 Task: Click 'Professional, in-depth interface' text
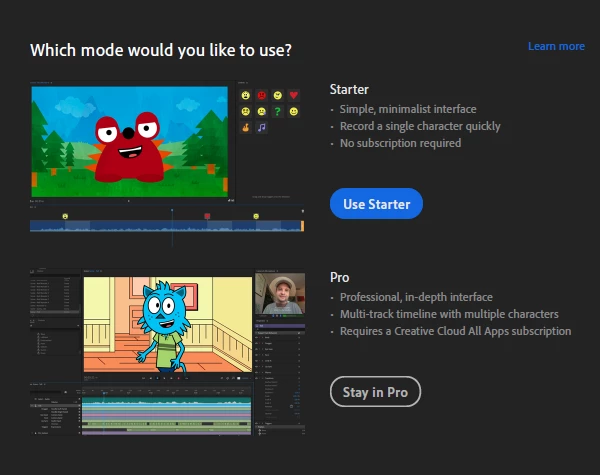tap(416, 297)
